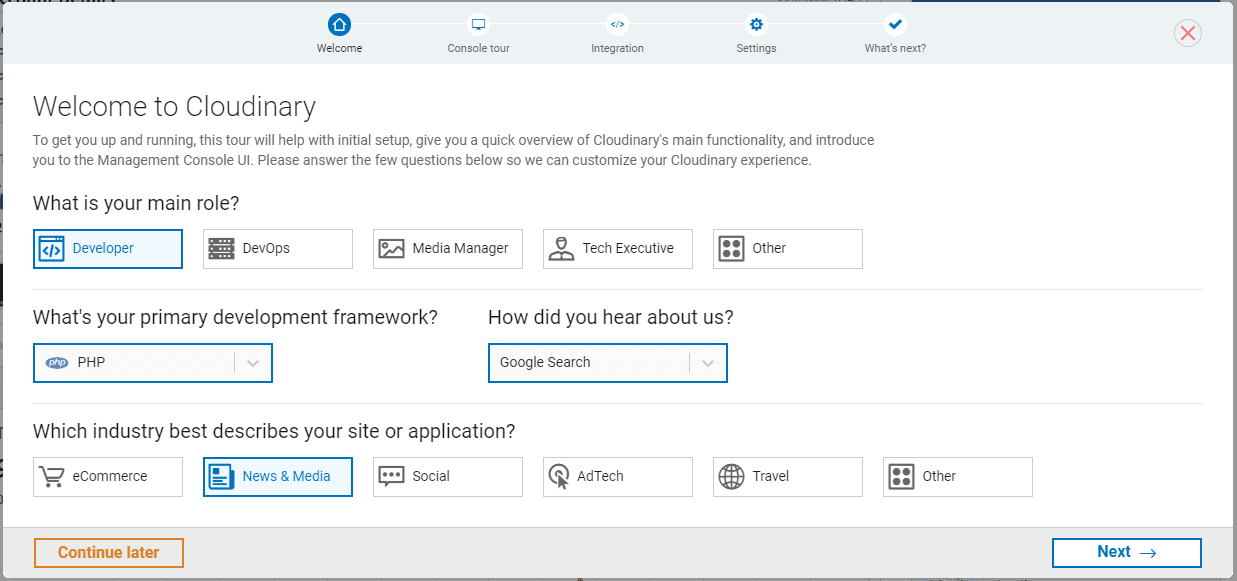1237x581 pixels.
Task: Choose Tech Executive role
Action: tap(618, 249)
